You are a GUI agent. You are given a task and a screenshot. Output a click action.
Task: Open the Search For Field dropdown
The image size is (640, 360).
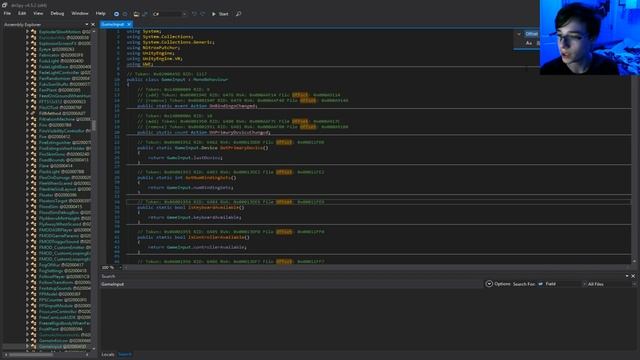[562, 284]
